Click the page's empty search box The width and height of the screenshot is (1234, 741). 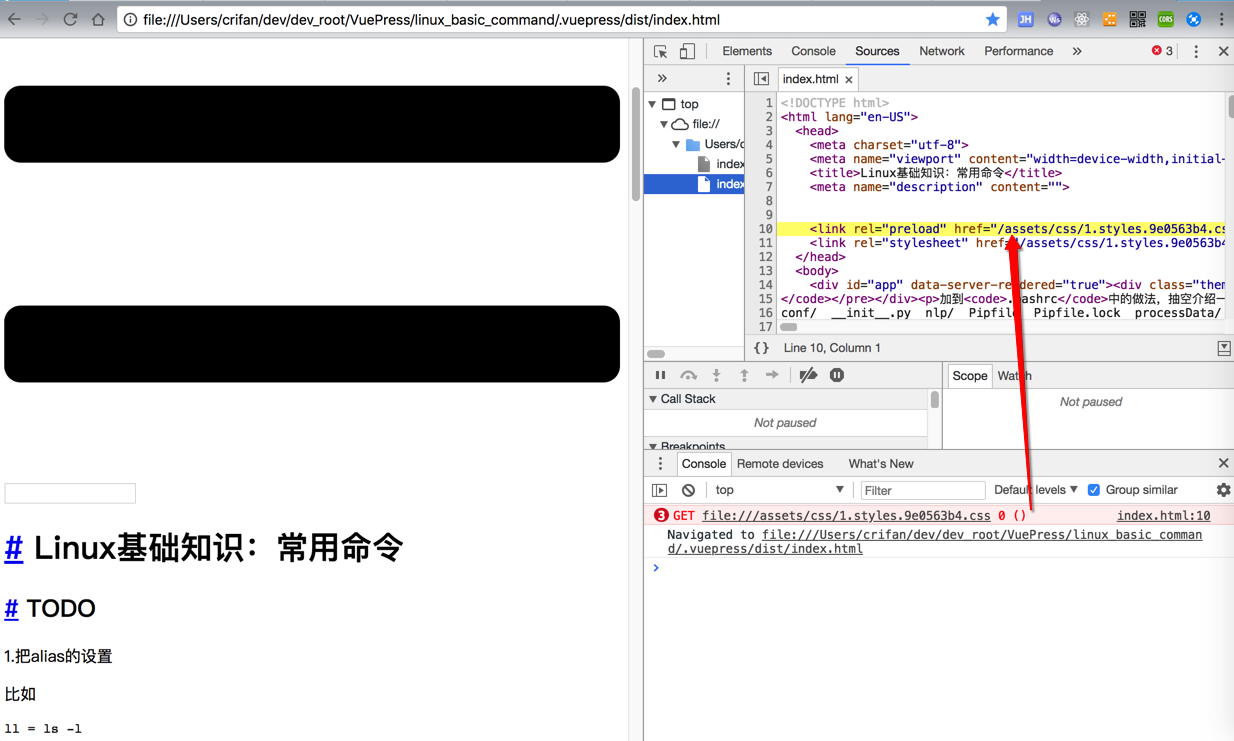pos(70,493)
